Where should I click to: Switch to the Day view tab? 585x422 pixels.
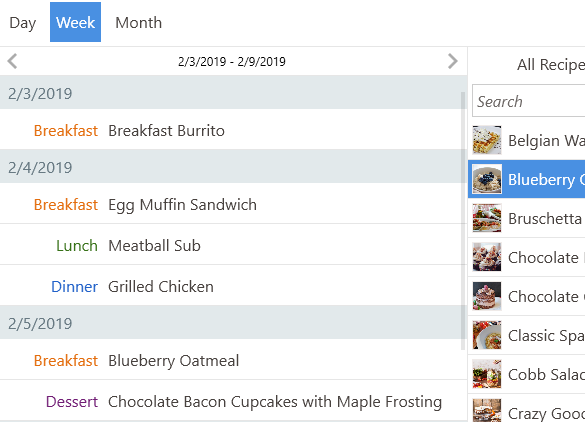(23, 22)
